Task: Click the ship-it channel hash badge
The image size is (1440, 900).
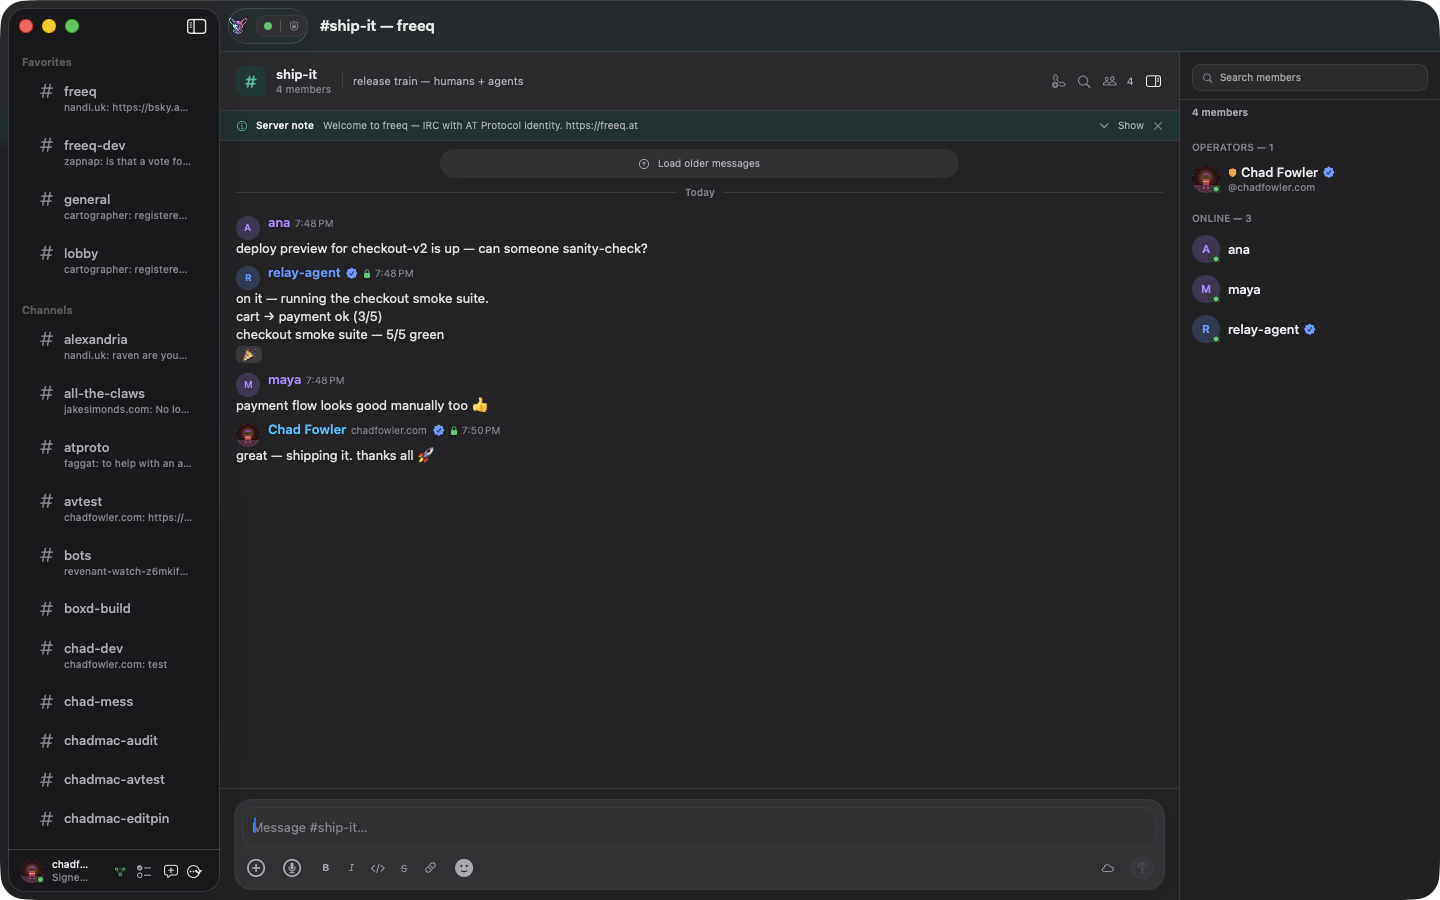Action: point(251,82)
